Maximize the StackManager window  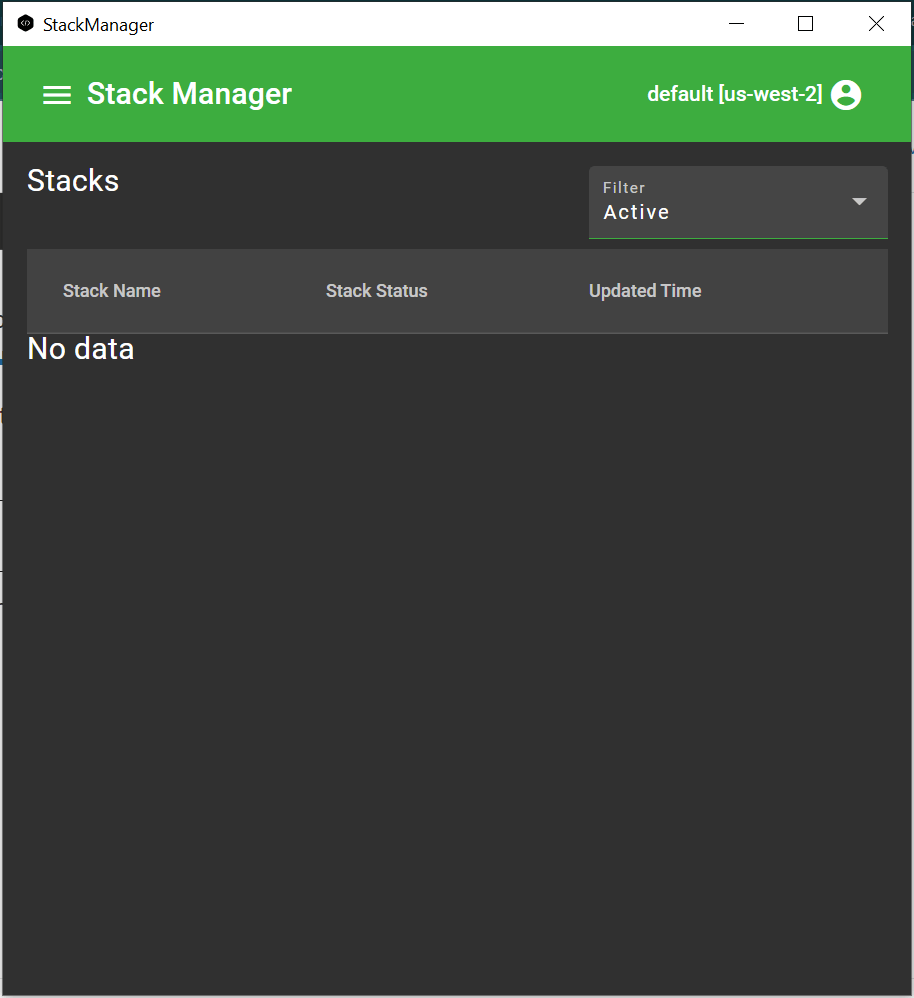[x=805, y=24]
